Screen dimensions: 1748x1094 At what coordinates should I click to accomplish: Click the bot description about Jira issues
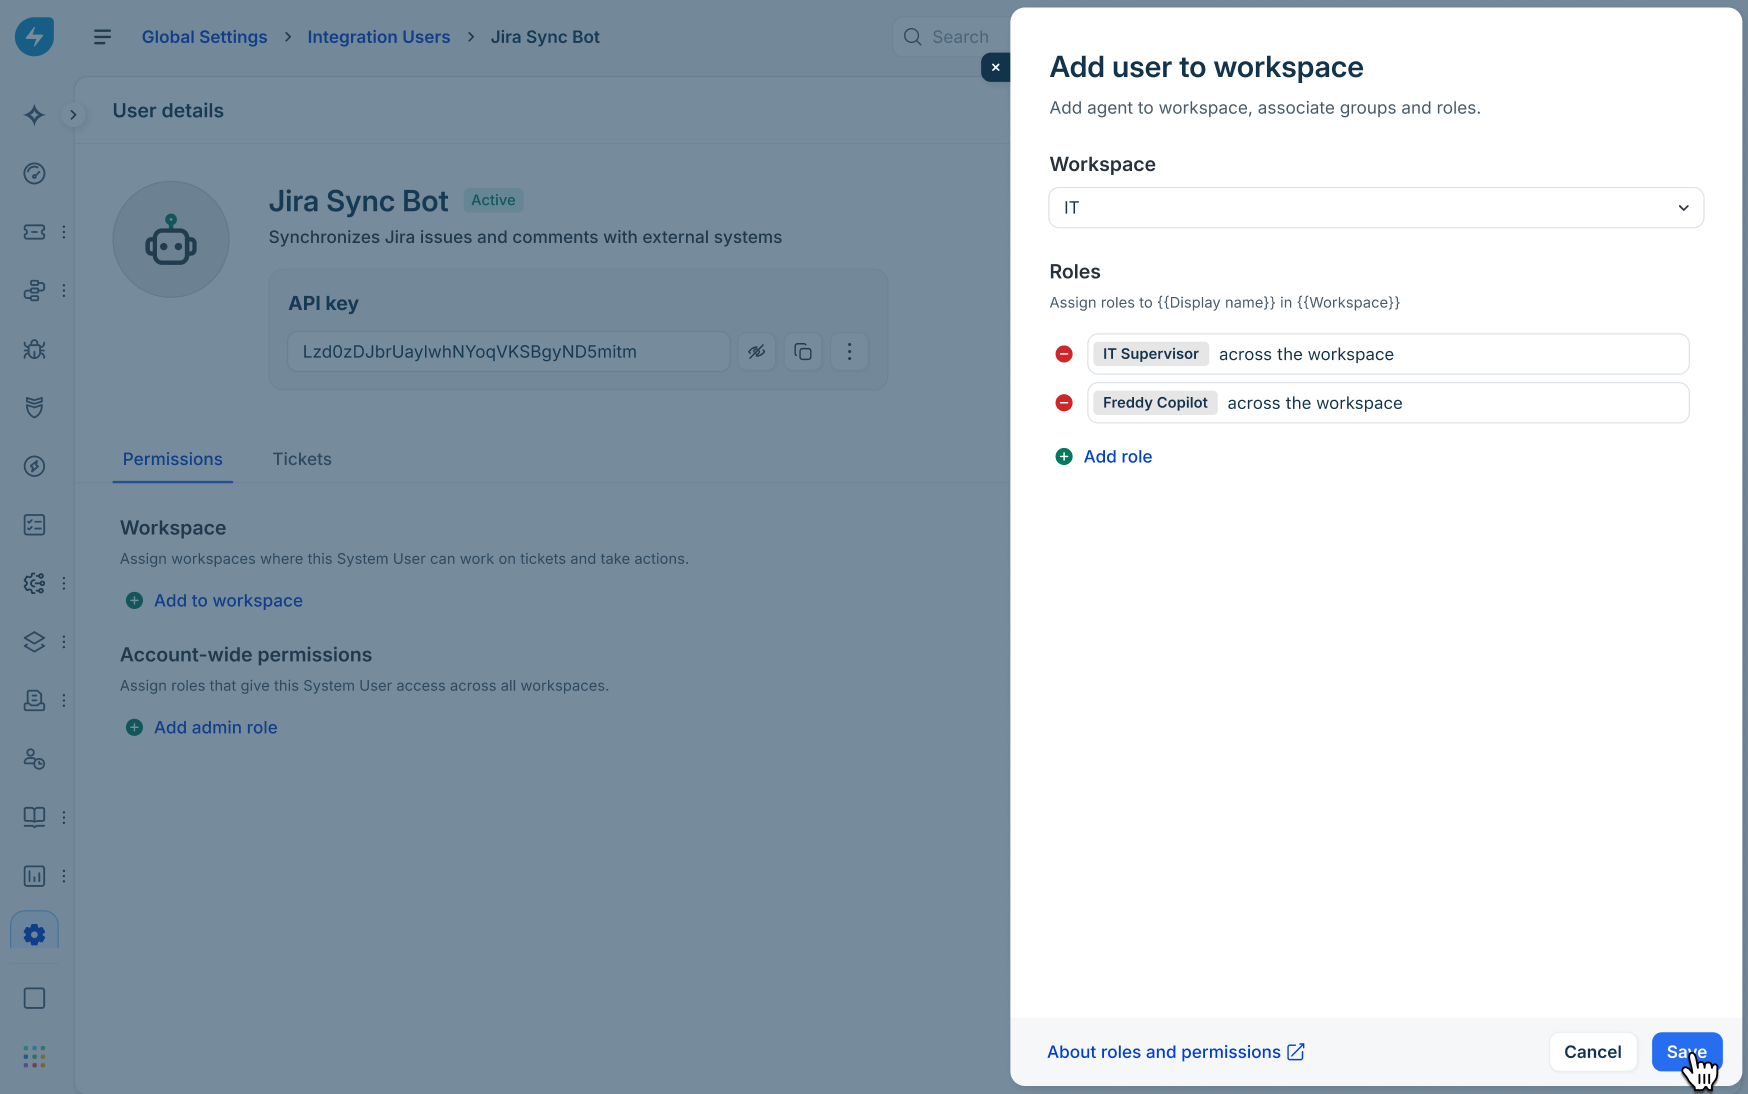525,238
